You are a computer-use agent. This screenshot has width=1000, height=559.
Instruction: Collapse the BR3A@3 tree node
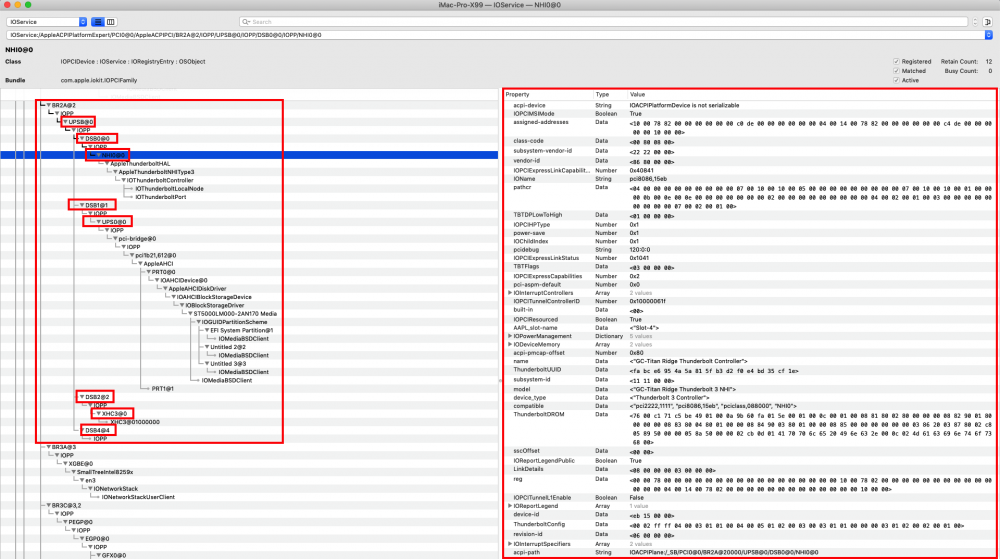(x=48, y=447)
